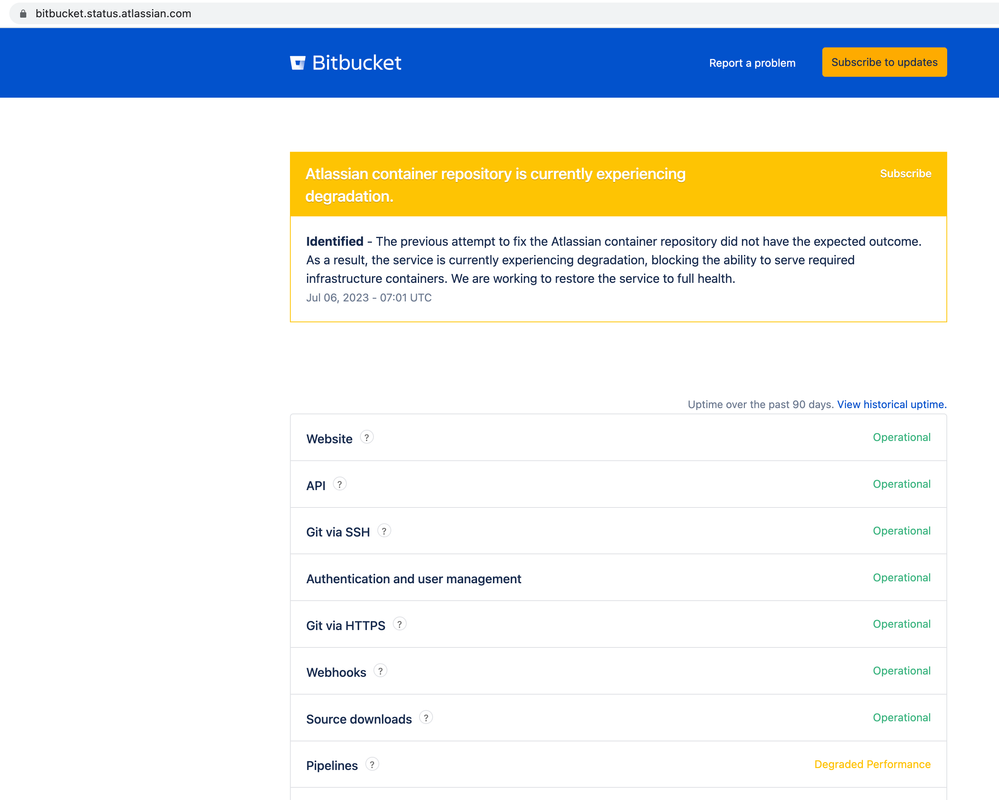The height and width of the screenshot is (800, 999).
Task: Click Subscribe in the yellow incident banner
Action: coord(905,173)
